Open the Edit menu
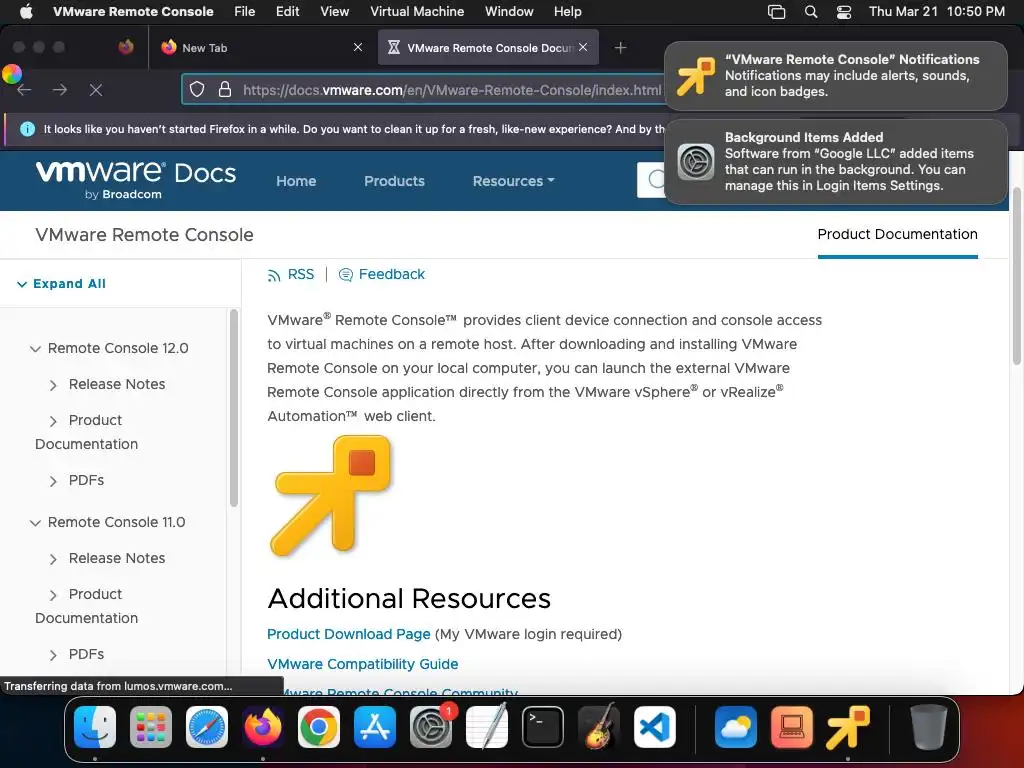Screen dimensions: 1024x768 [287, 11]
